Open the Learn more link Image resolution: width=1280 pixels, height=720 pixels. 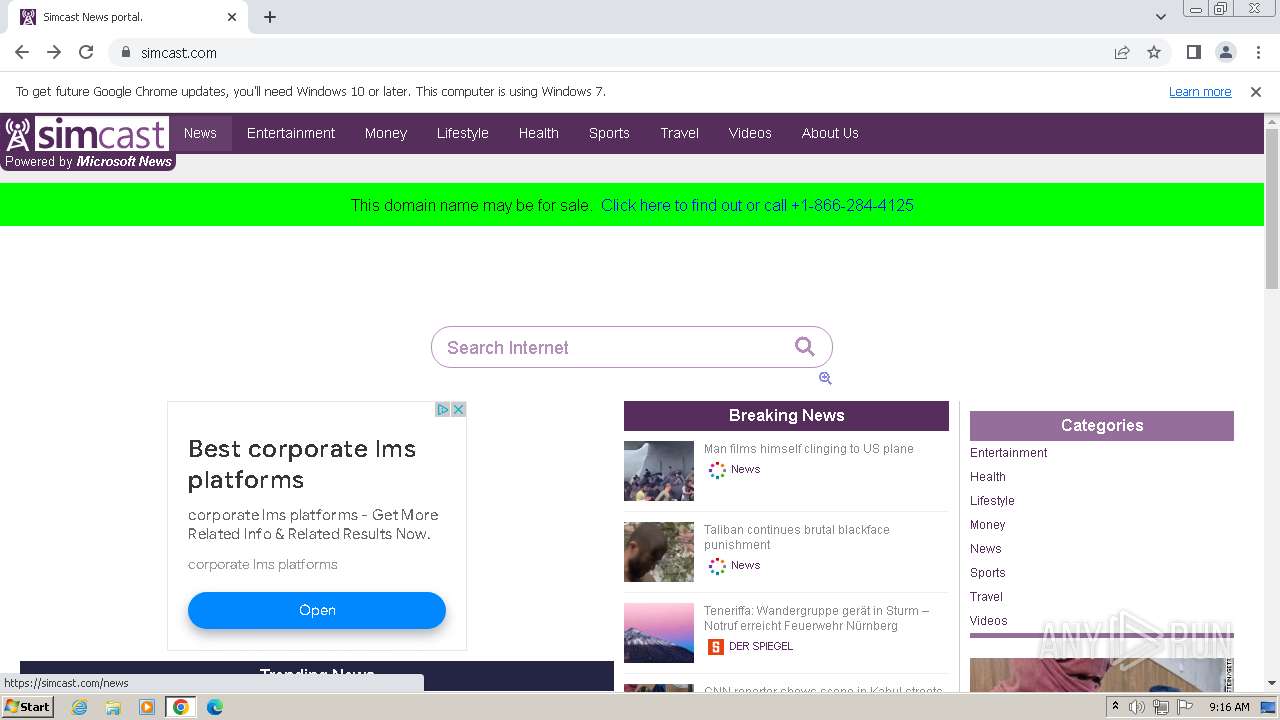pos(1200,92)
